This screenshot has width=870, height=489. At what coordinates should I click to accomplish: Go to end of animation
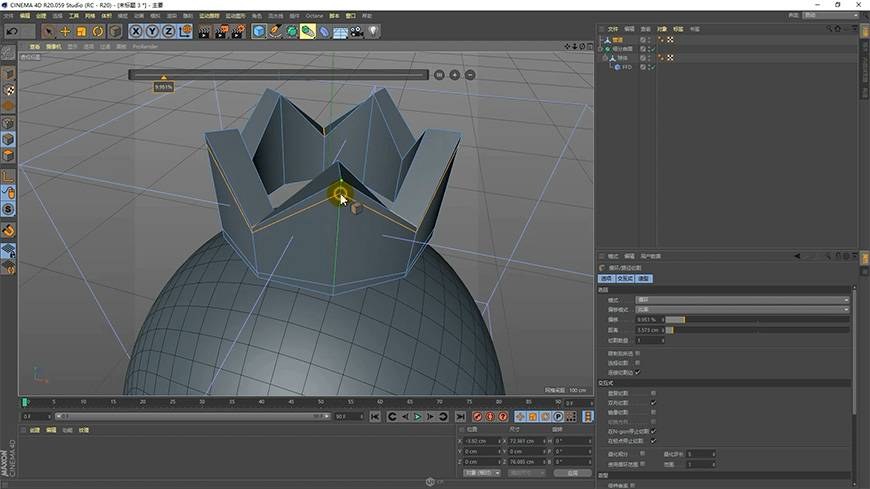pos(460,417)
